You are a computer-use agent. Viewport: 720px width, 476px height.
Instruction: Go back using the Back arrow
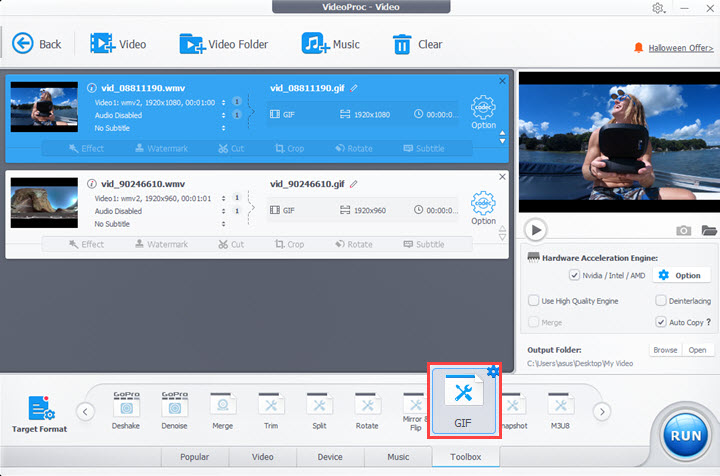[36, 44]
